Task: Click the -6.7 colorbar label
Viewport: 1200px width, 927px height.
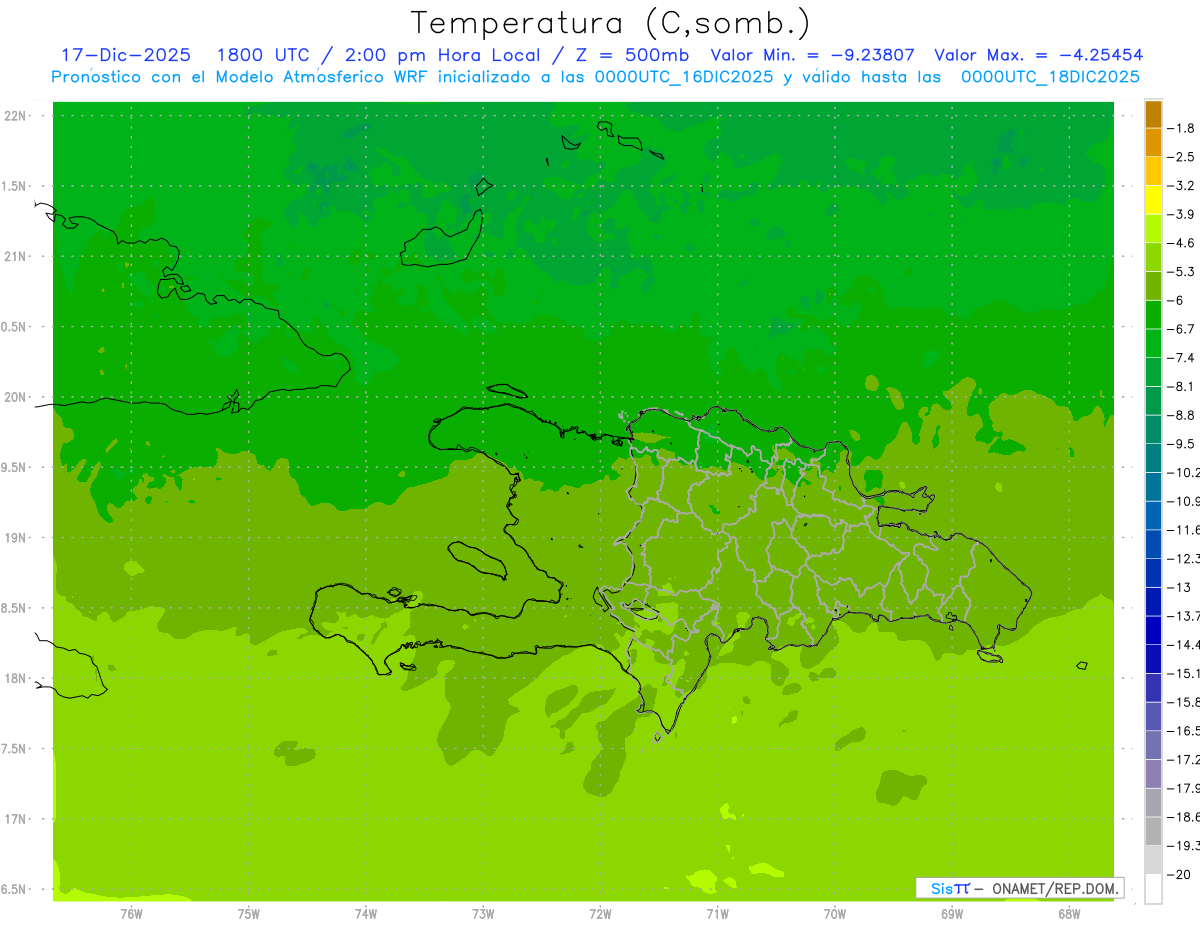Action: 1181,329
